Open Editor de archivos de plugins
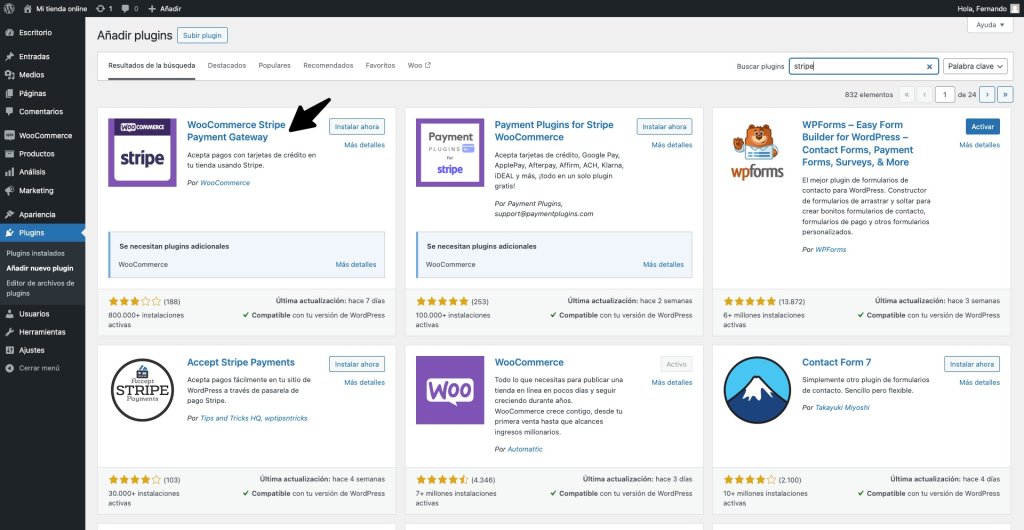The image size is (1024, 530). coord(40,288)
